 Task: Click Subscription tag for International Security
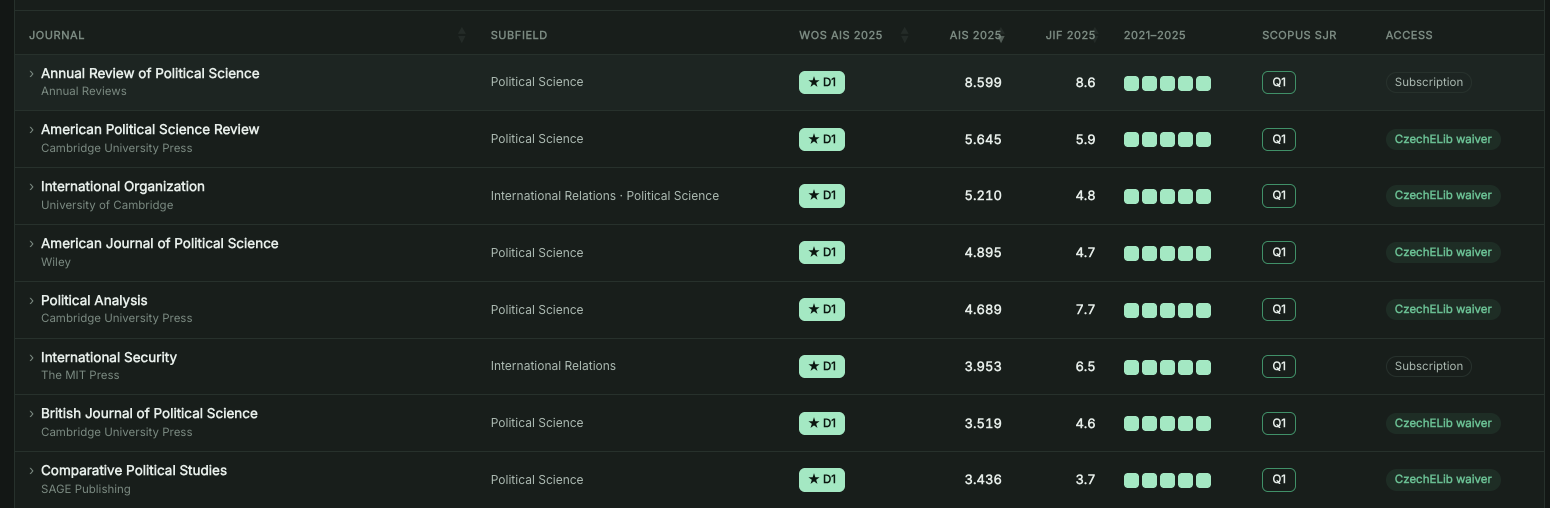[x=1428, y=366]
